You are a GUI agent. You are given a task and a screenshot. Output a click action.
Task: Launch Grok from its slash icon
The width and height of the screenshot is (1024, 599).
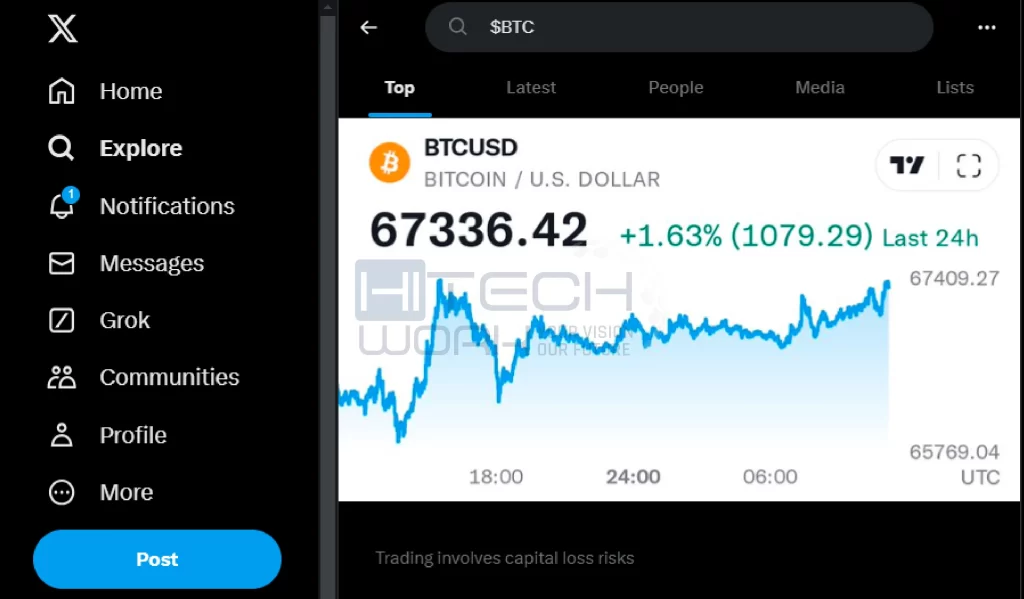tap(61, 320)
